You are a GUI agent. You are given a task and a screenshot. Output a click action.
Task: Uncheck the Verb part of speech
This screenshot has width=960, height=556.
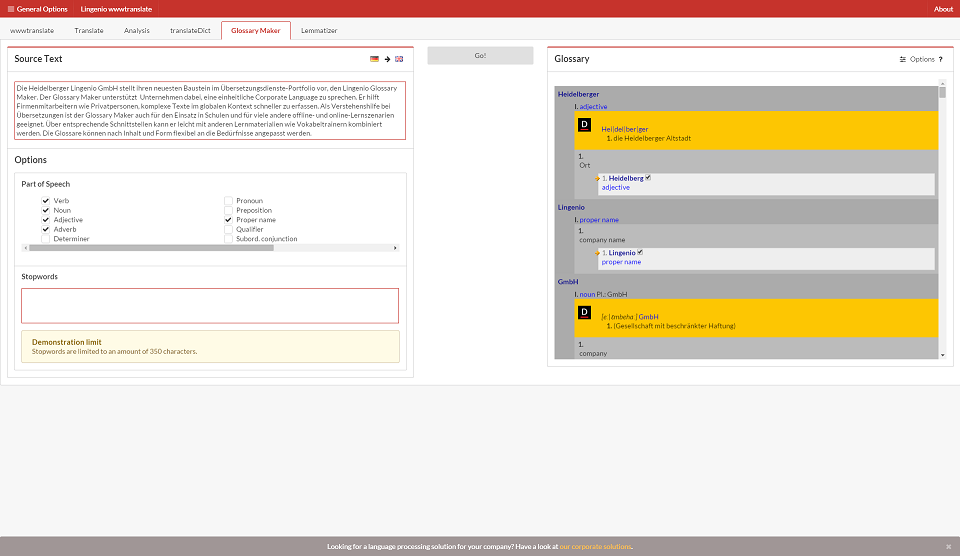(46, 201)
